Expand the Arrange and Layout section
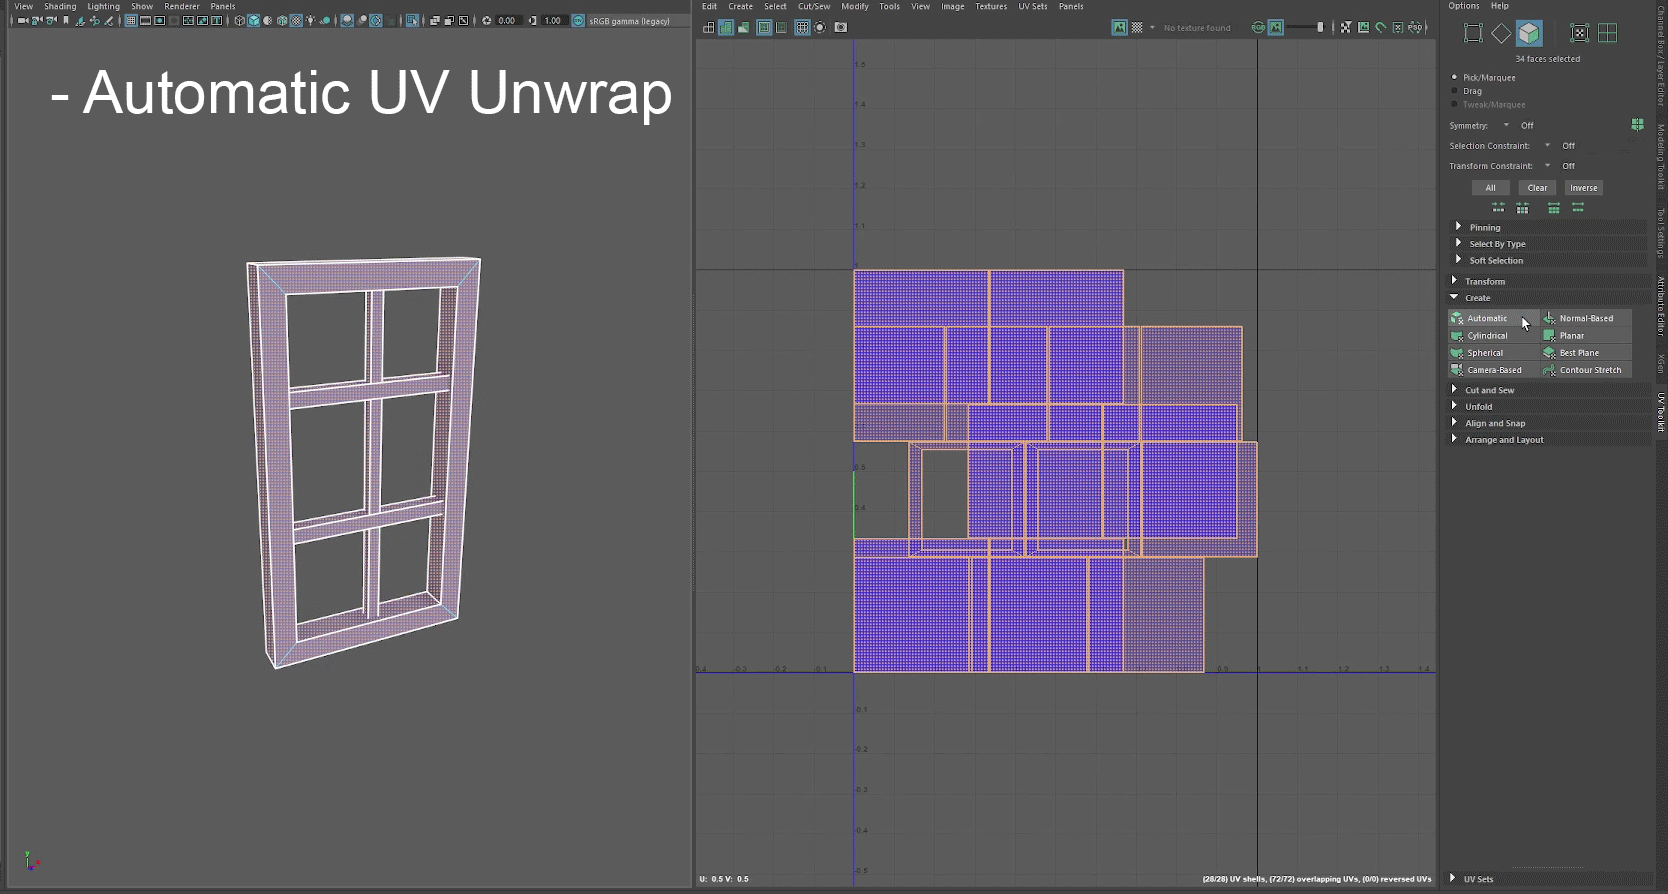This screenshot has width=1668, height=894. point(1548,440)
